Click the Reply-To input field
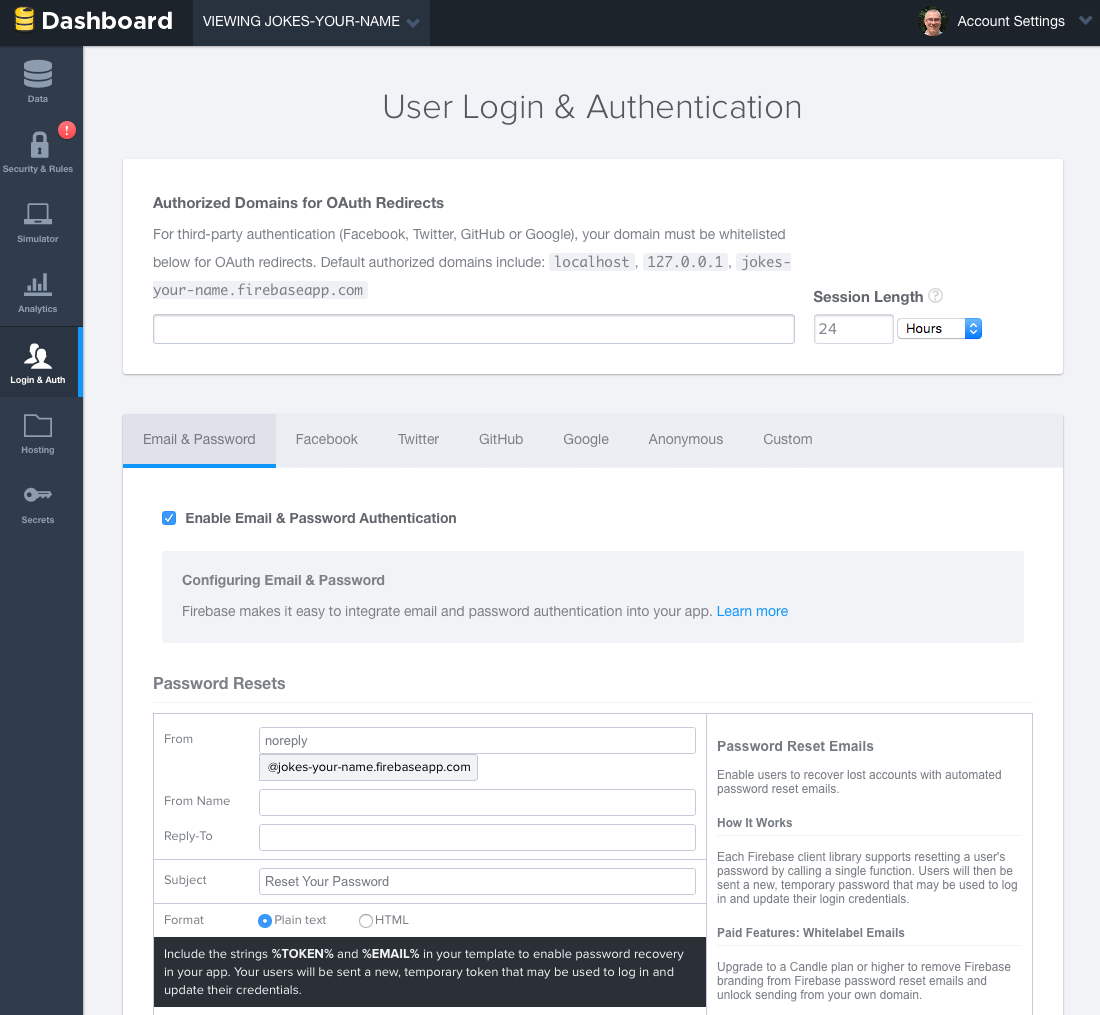The height and width of the screenshot is (1015, 1100). coord(477,838)
